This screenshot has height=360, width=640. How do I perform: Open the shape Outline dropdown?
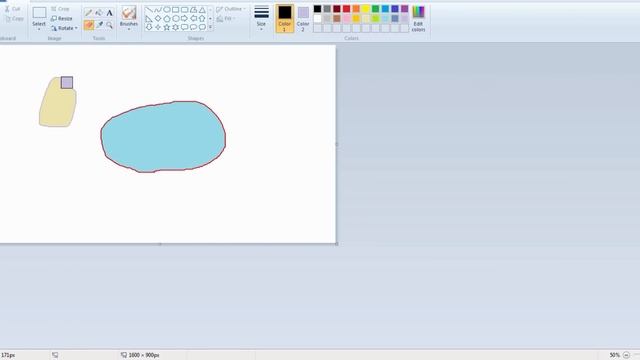(x=231, y=9)
